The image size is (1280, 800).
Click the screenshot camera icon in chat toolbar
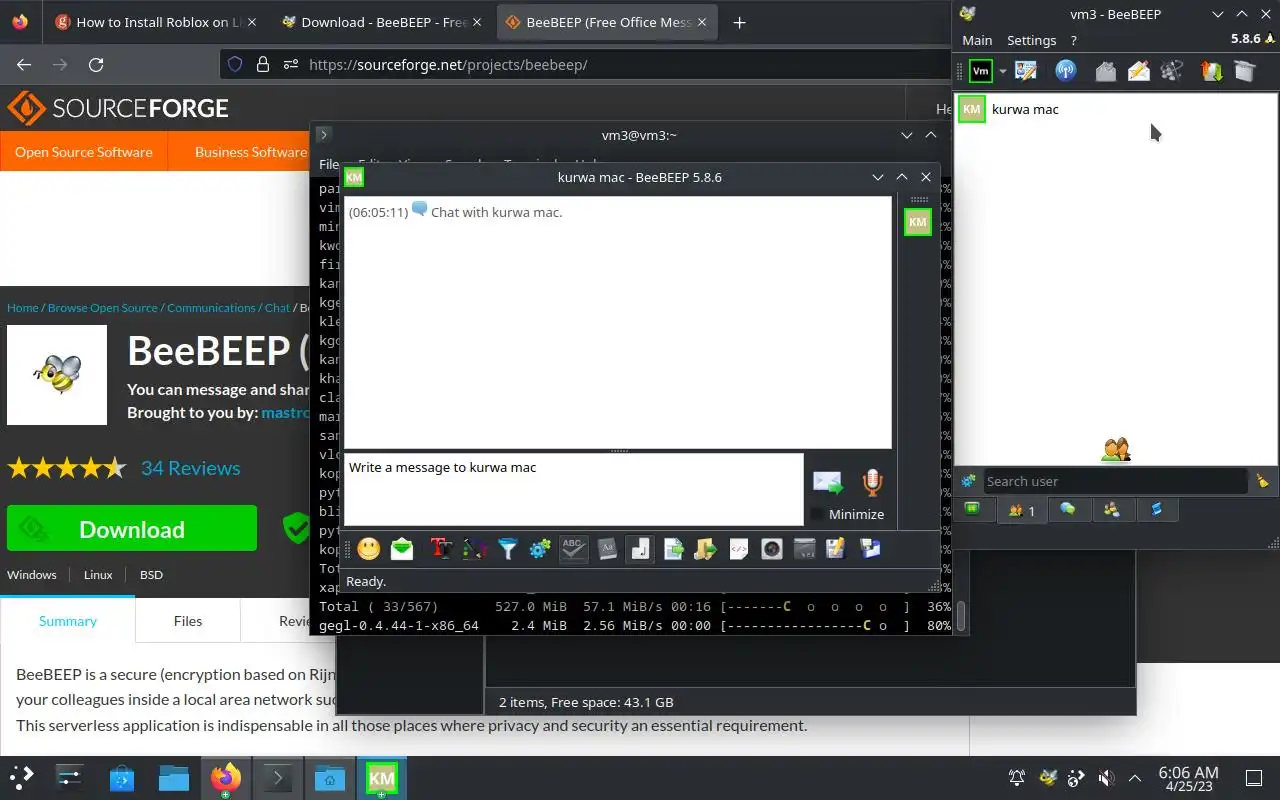coord(771,548)
